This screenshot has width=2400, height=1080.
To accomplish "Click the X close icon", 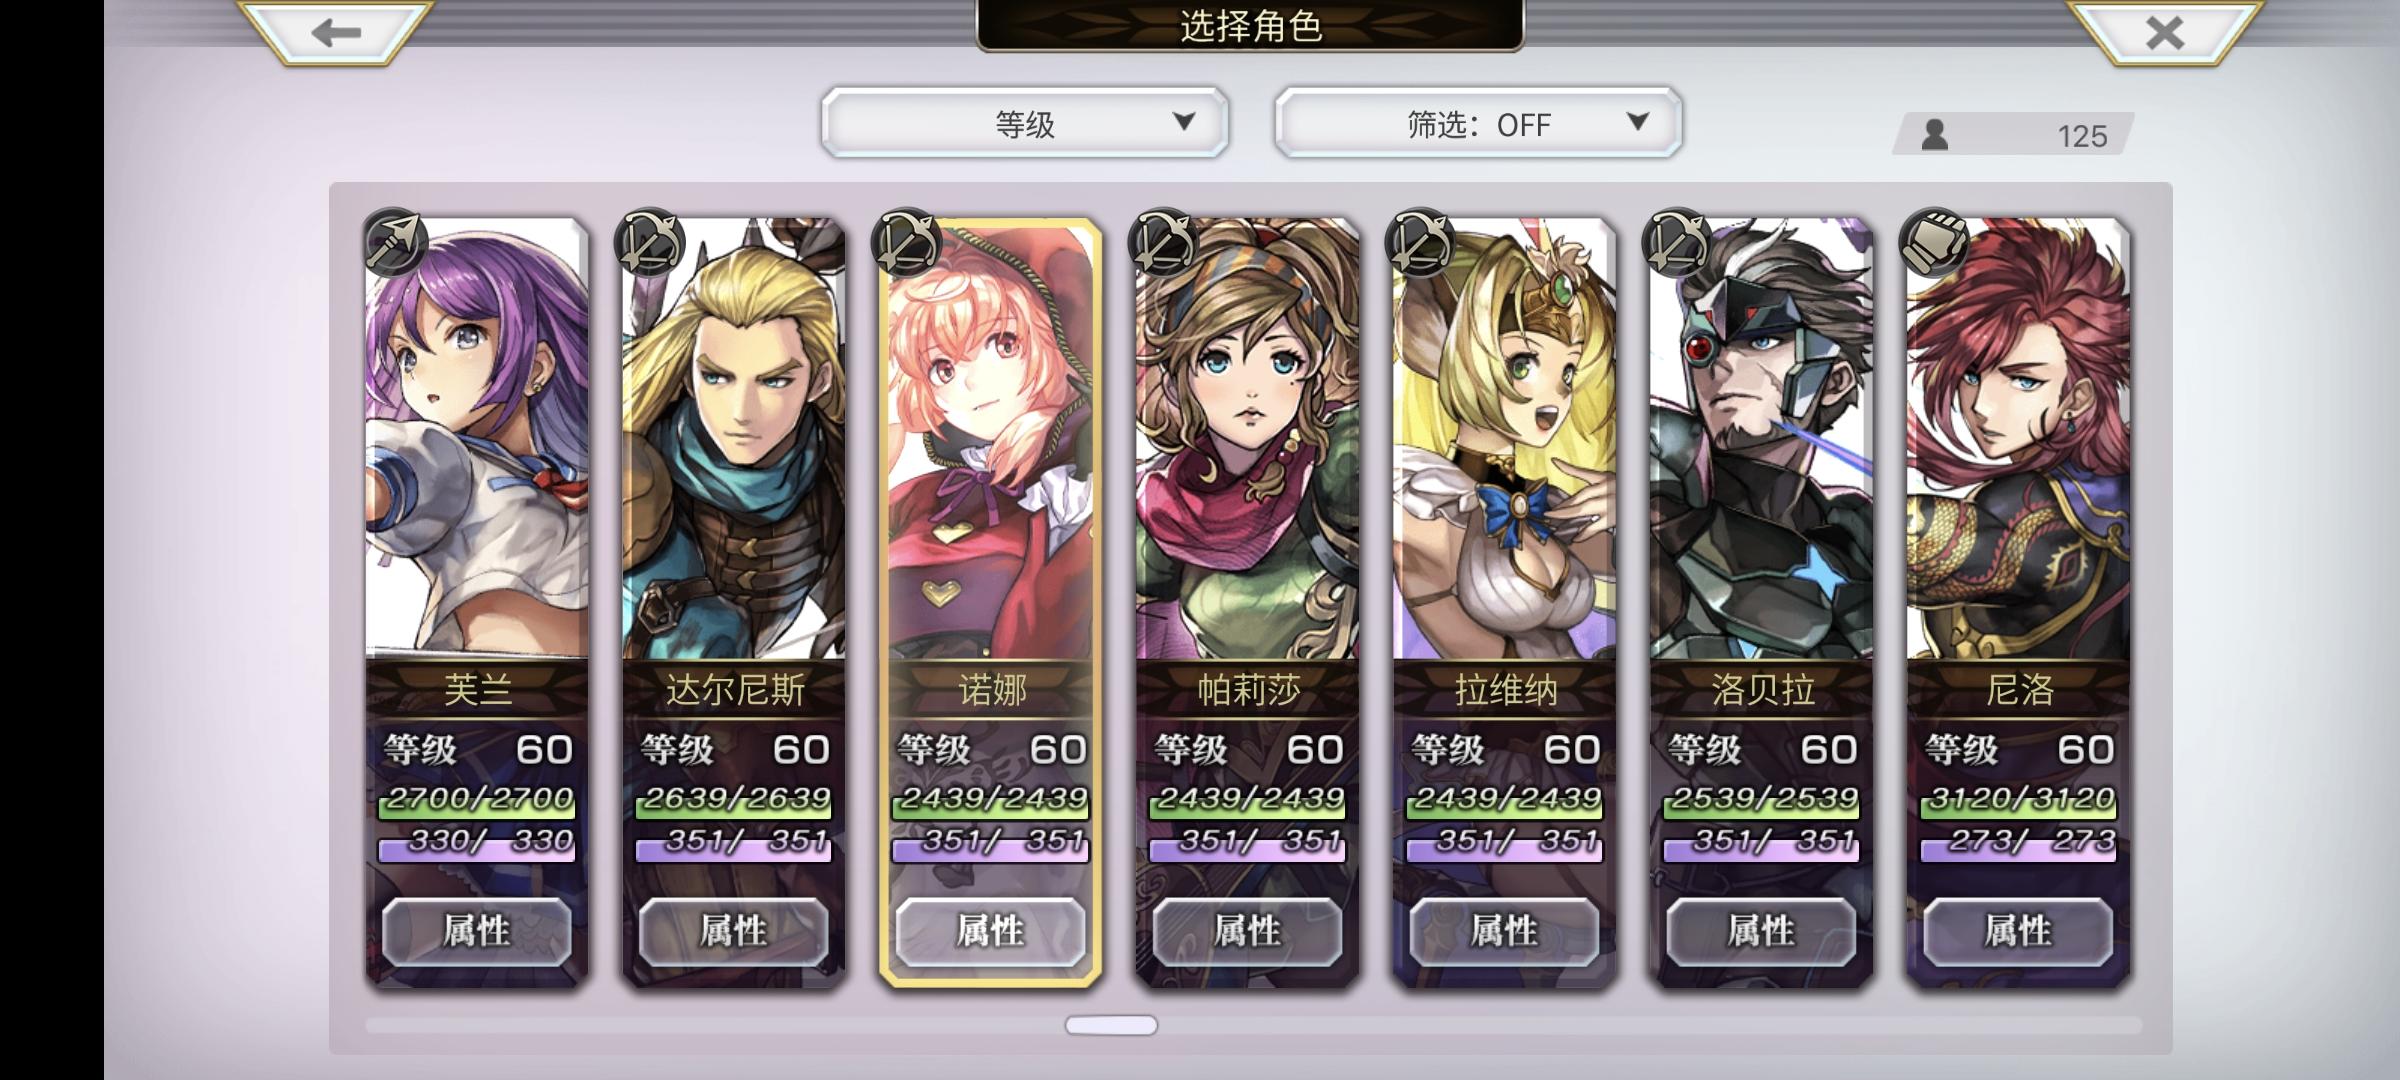I will click(2165, 32).
